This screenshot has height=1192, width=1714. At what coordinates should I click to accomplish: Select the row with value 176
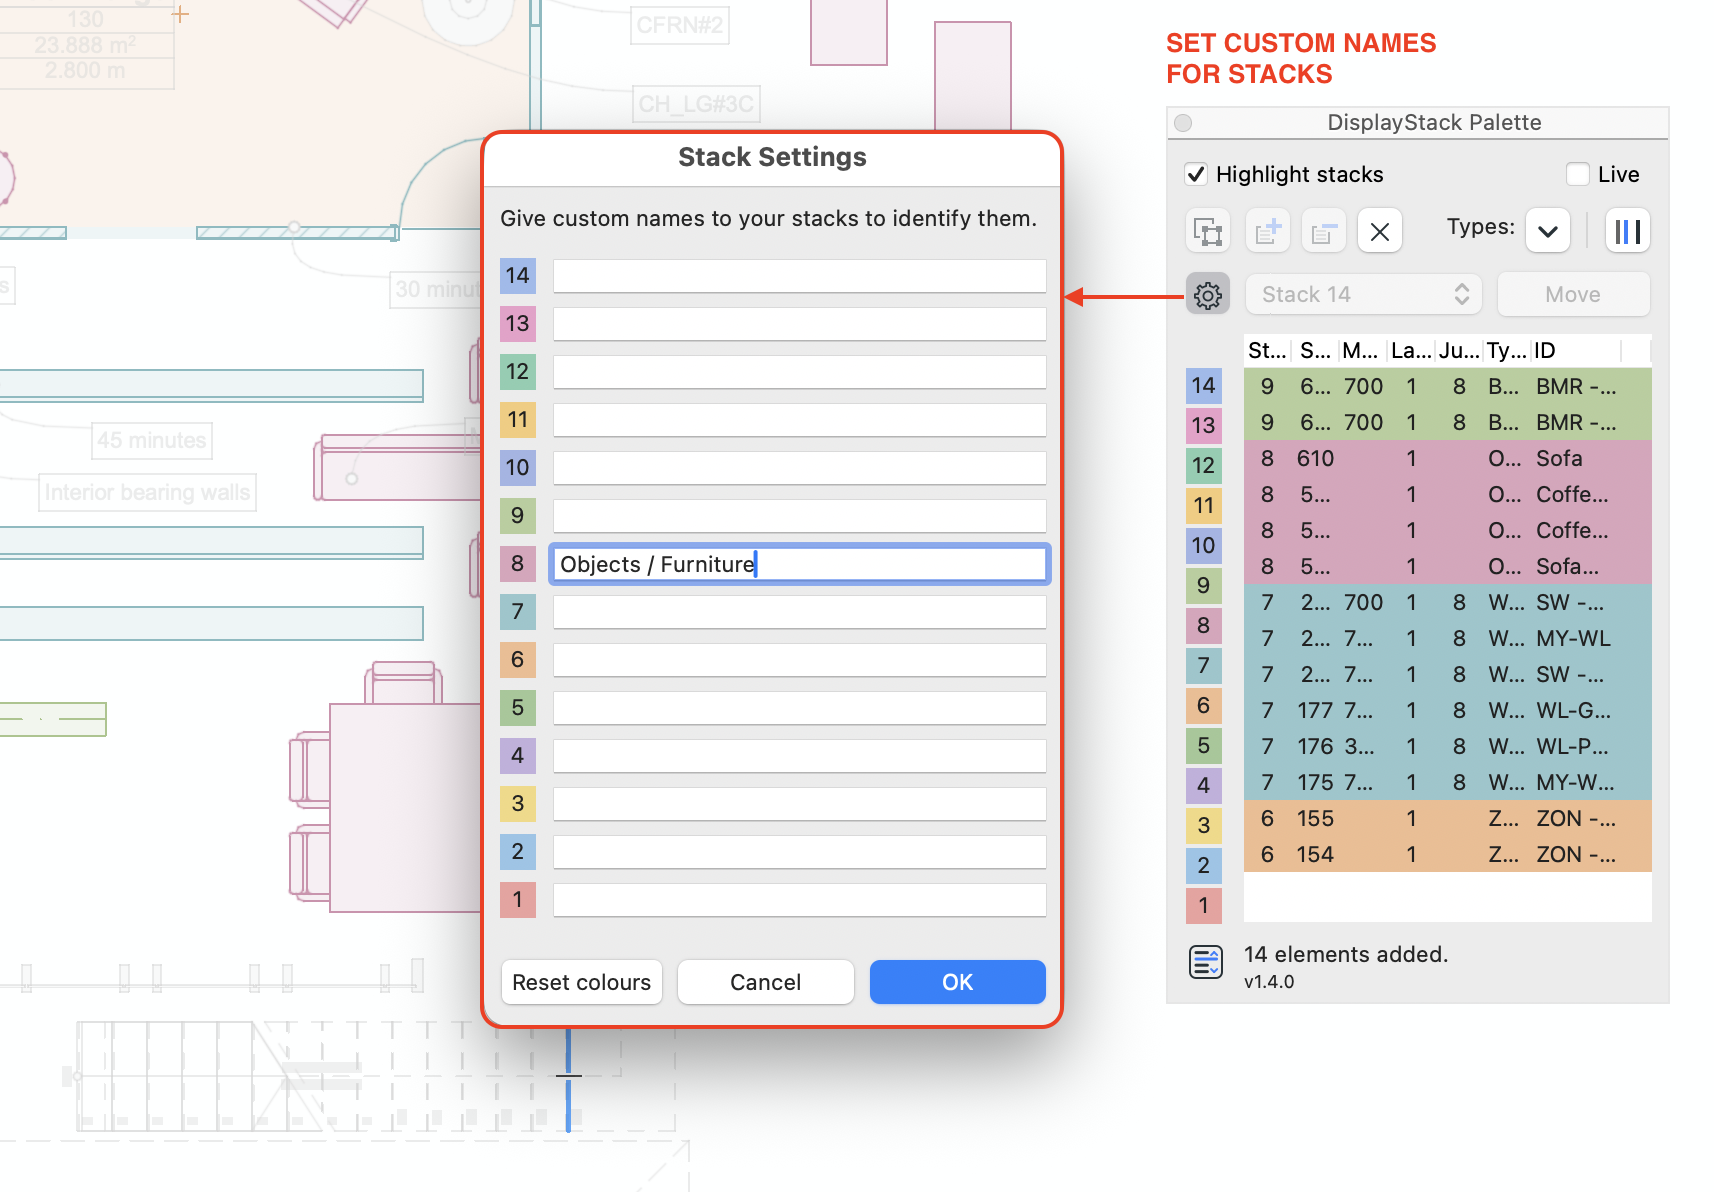coord(1448,747)
